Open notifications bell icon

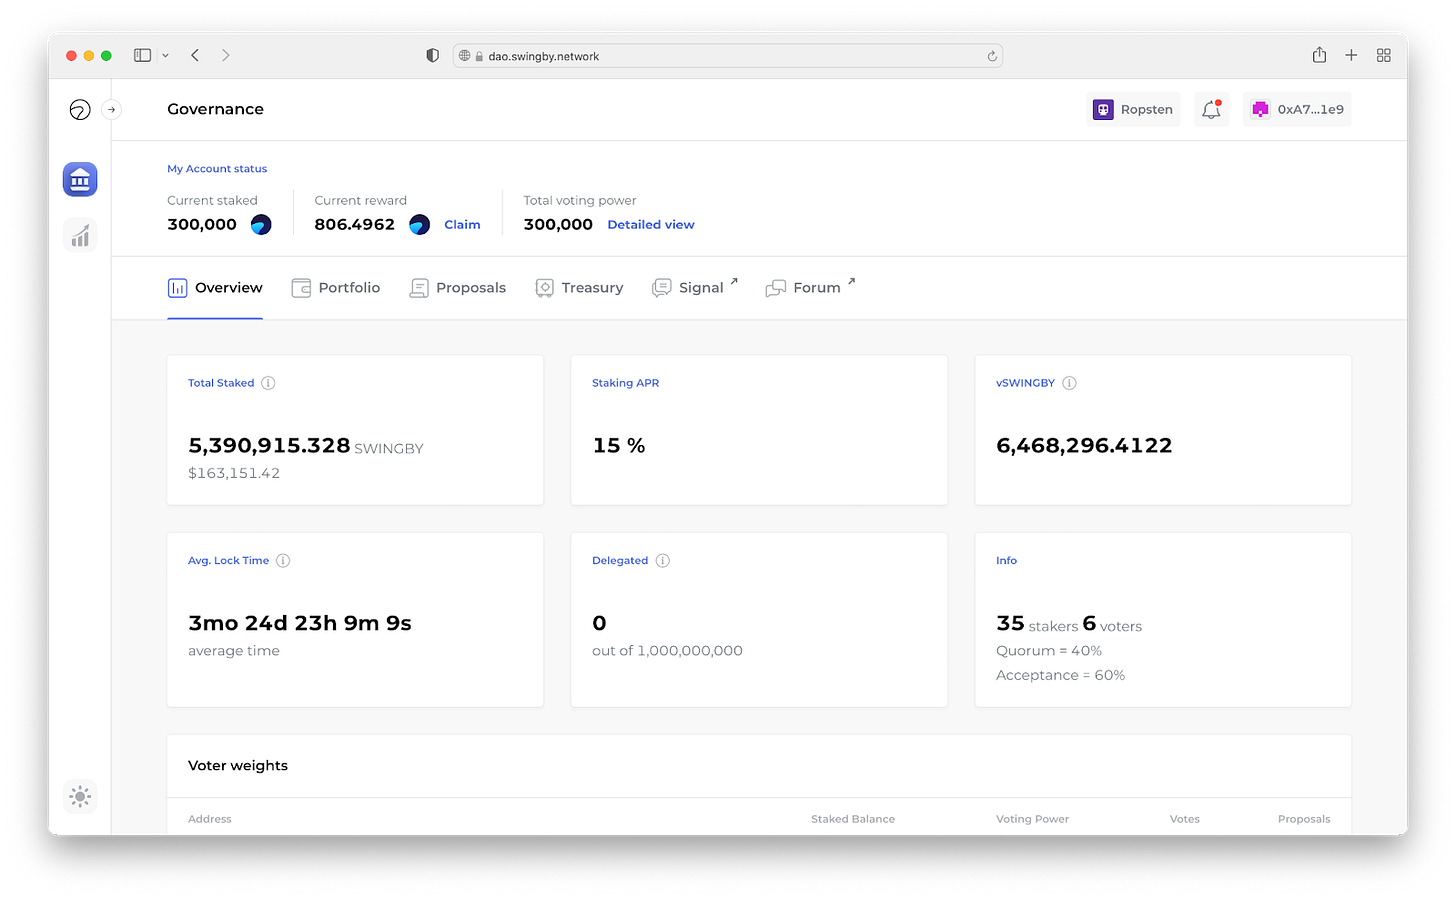pos(1211,109)
